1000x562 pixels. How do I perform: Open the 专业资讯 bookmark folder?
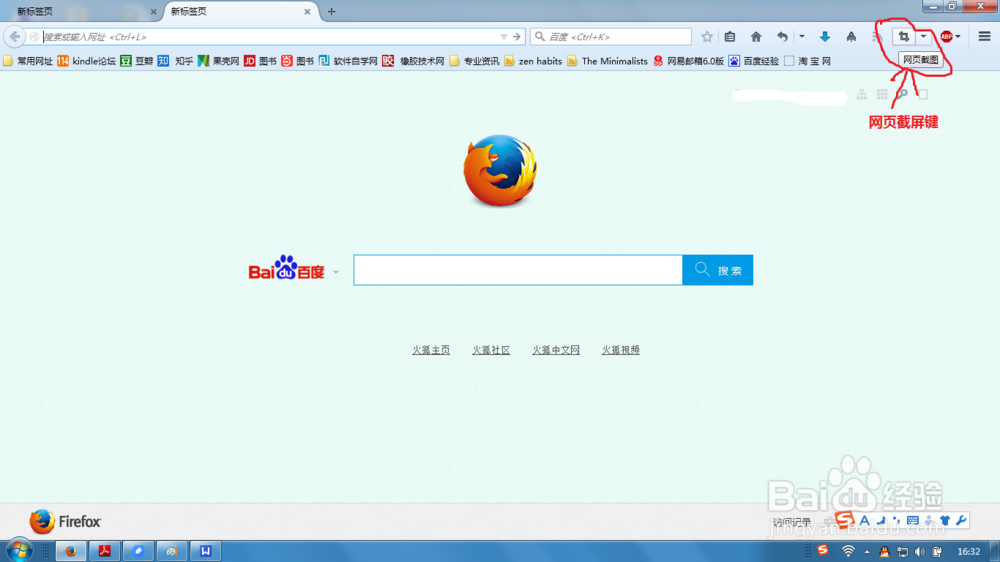(474, 61)
